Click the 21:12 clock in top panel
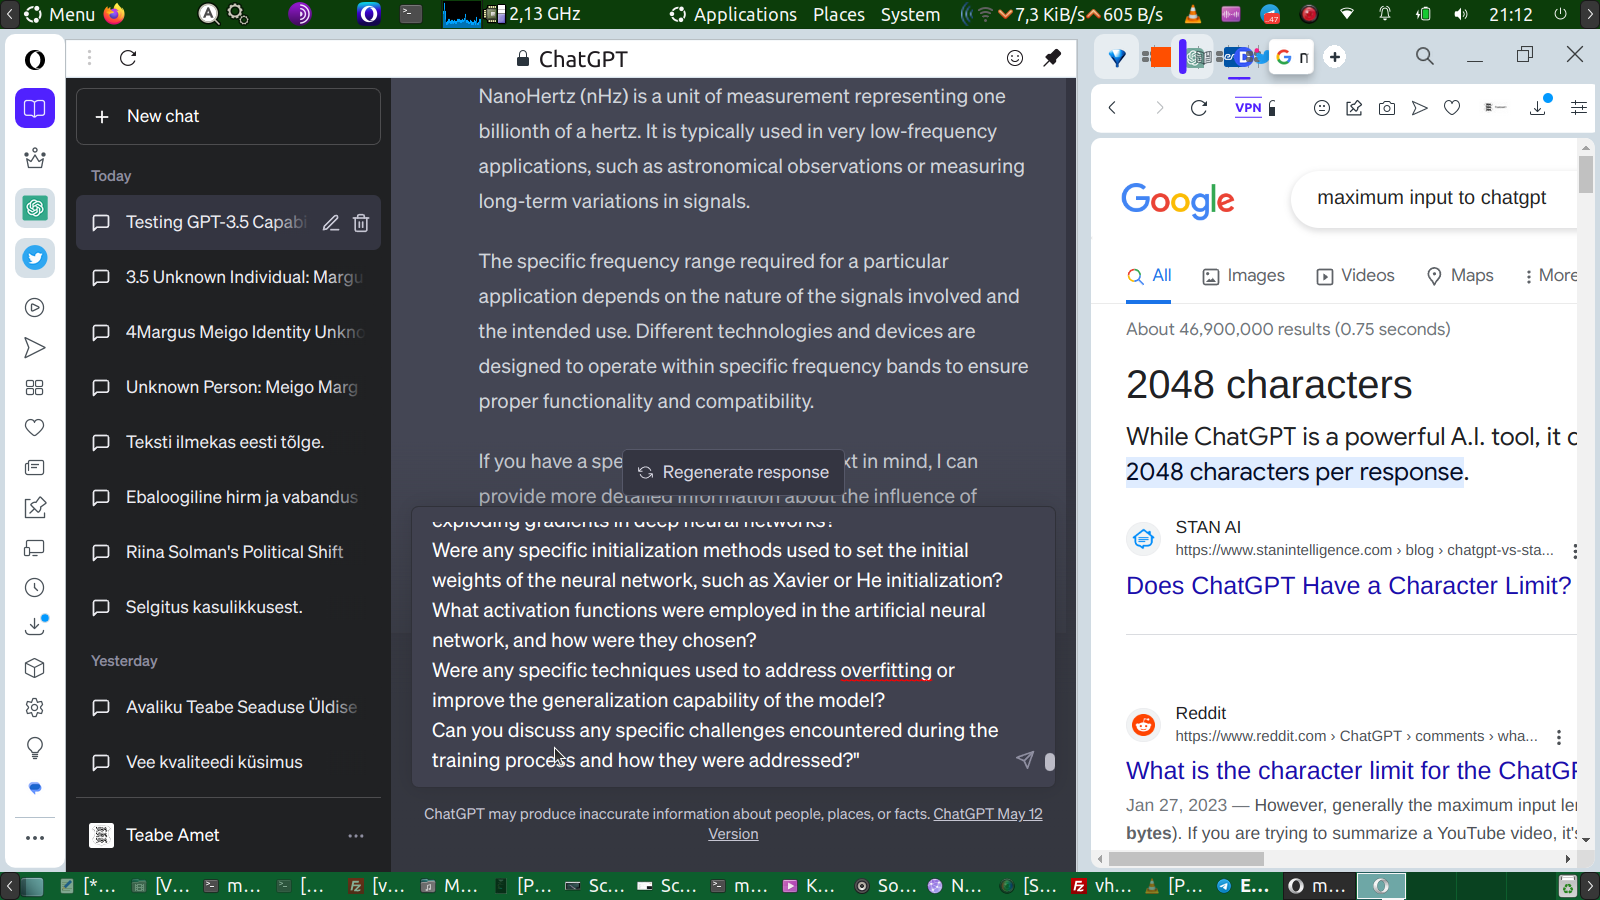The height and width of the screenshot is (900, 1600). pyautogui.click(x=1511, y=14)
